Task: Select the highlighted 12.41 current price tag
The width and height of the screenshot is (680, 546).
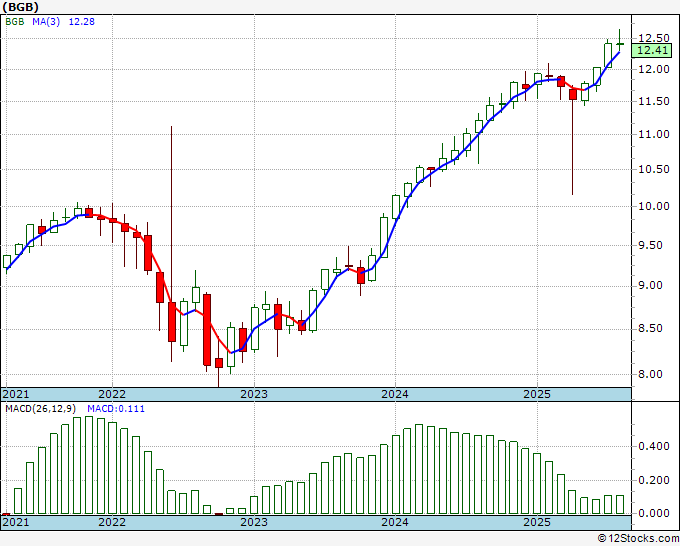Action: (653, 50)
